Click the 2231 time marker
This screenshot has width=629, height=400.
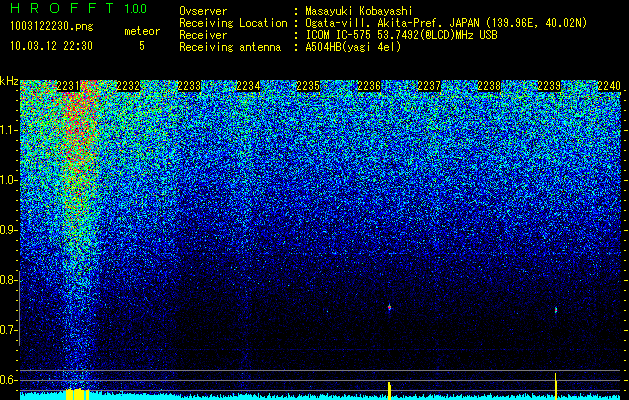point(69,86)
